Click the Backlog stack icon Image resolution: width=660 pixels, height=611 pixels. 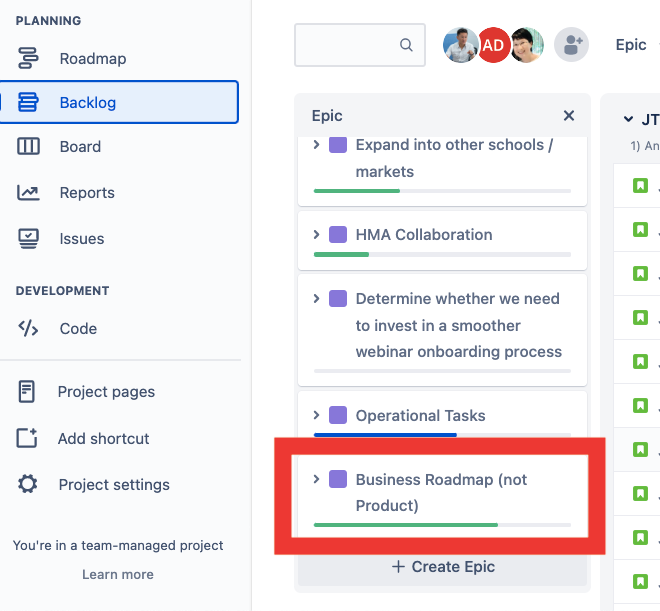pyautogui.click(x=28, y=102)
